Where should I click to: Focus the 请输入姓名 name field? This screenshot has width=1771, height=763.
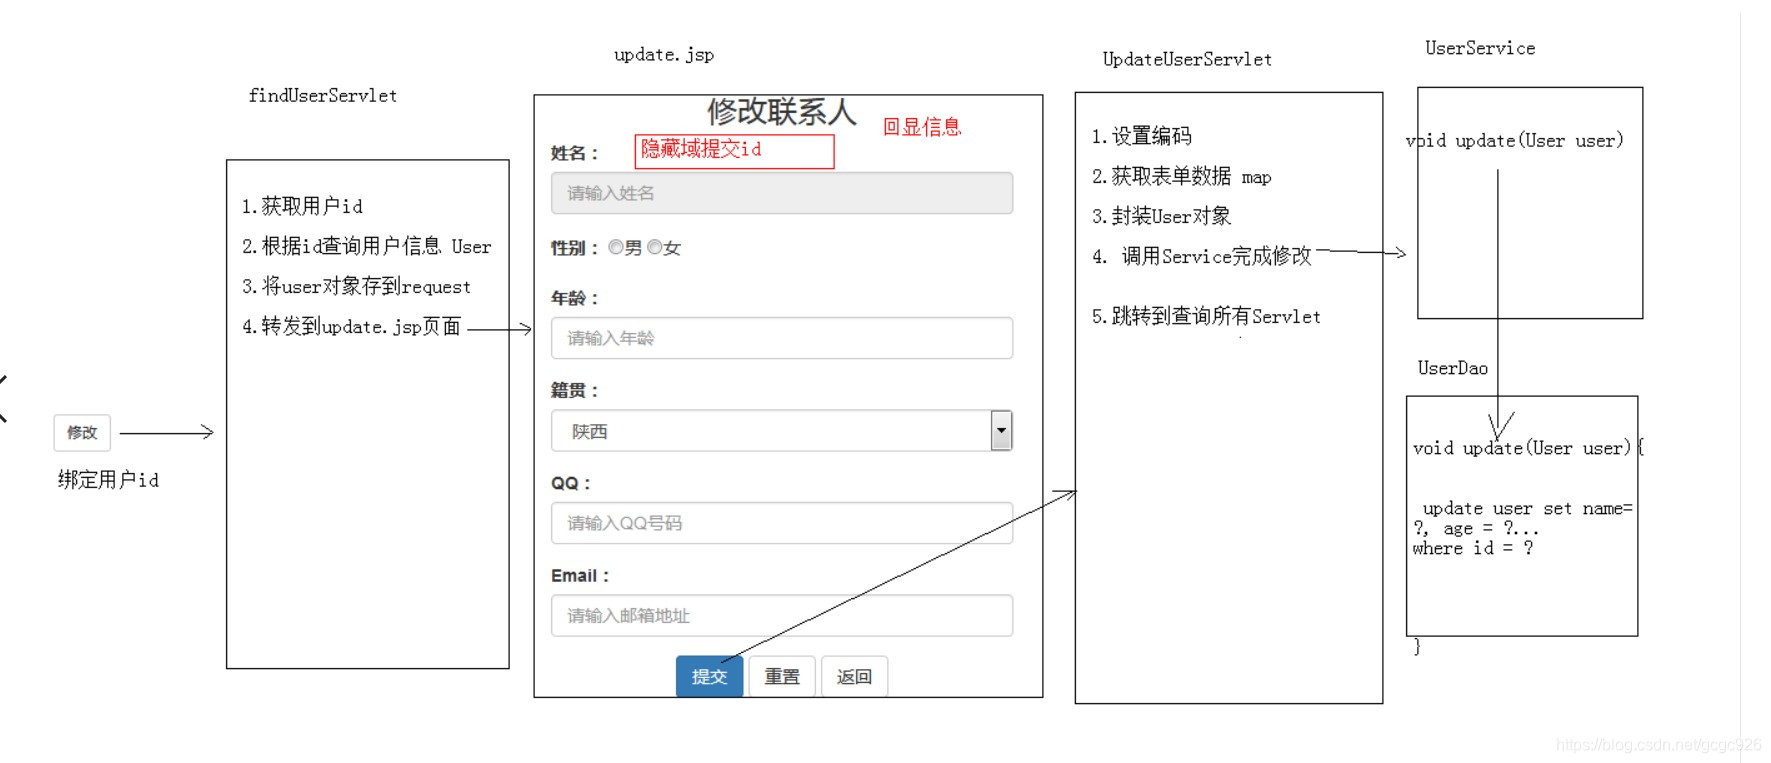[x=782, y=193]
